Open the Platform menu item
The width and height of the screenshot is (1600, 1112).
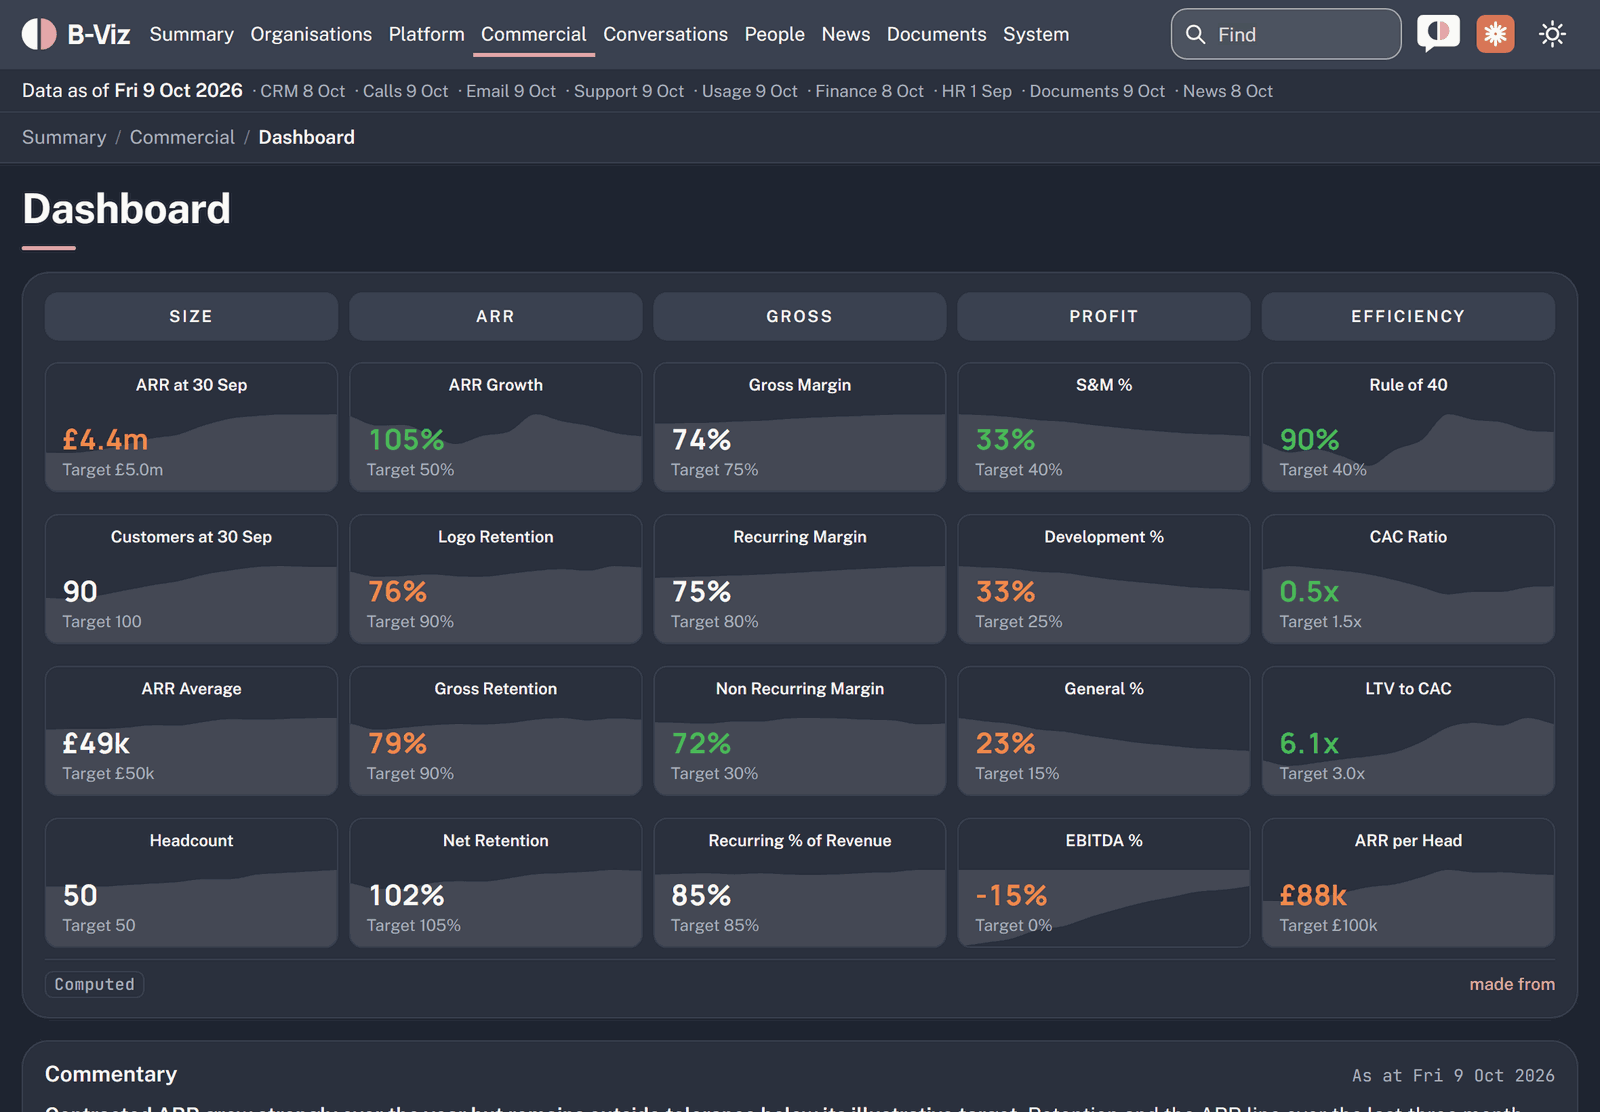427,34
